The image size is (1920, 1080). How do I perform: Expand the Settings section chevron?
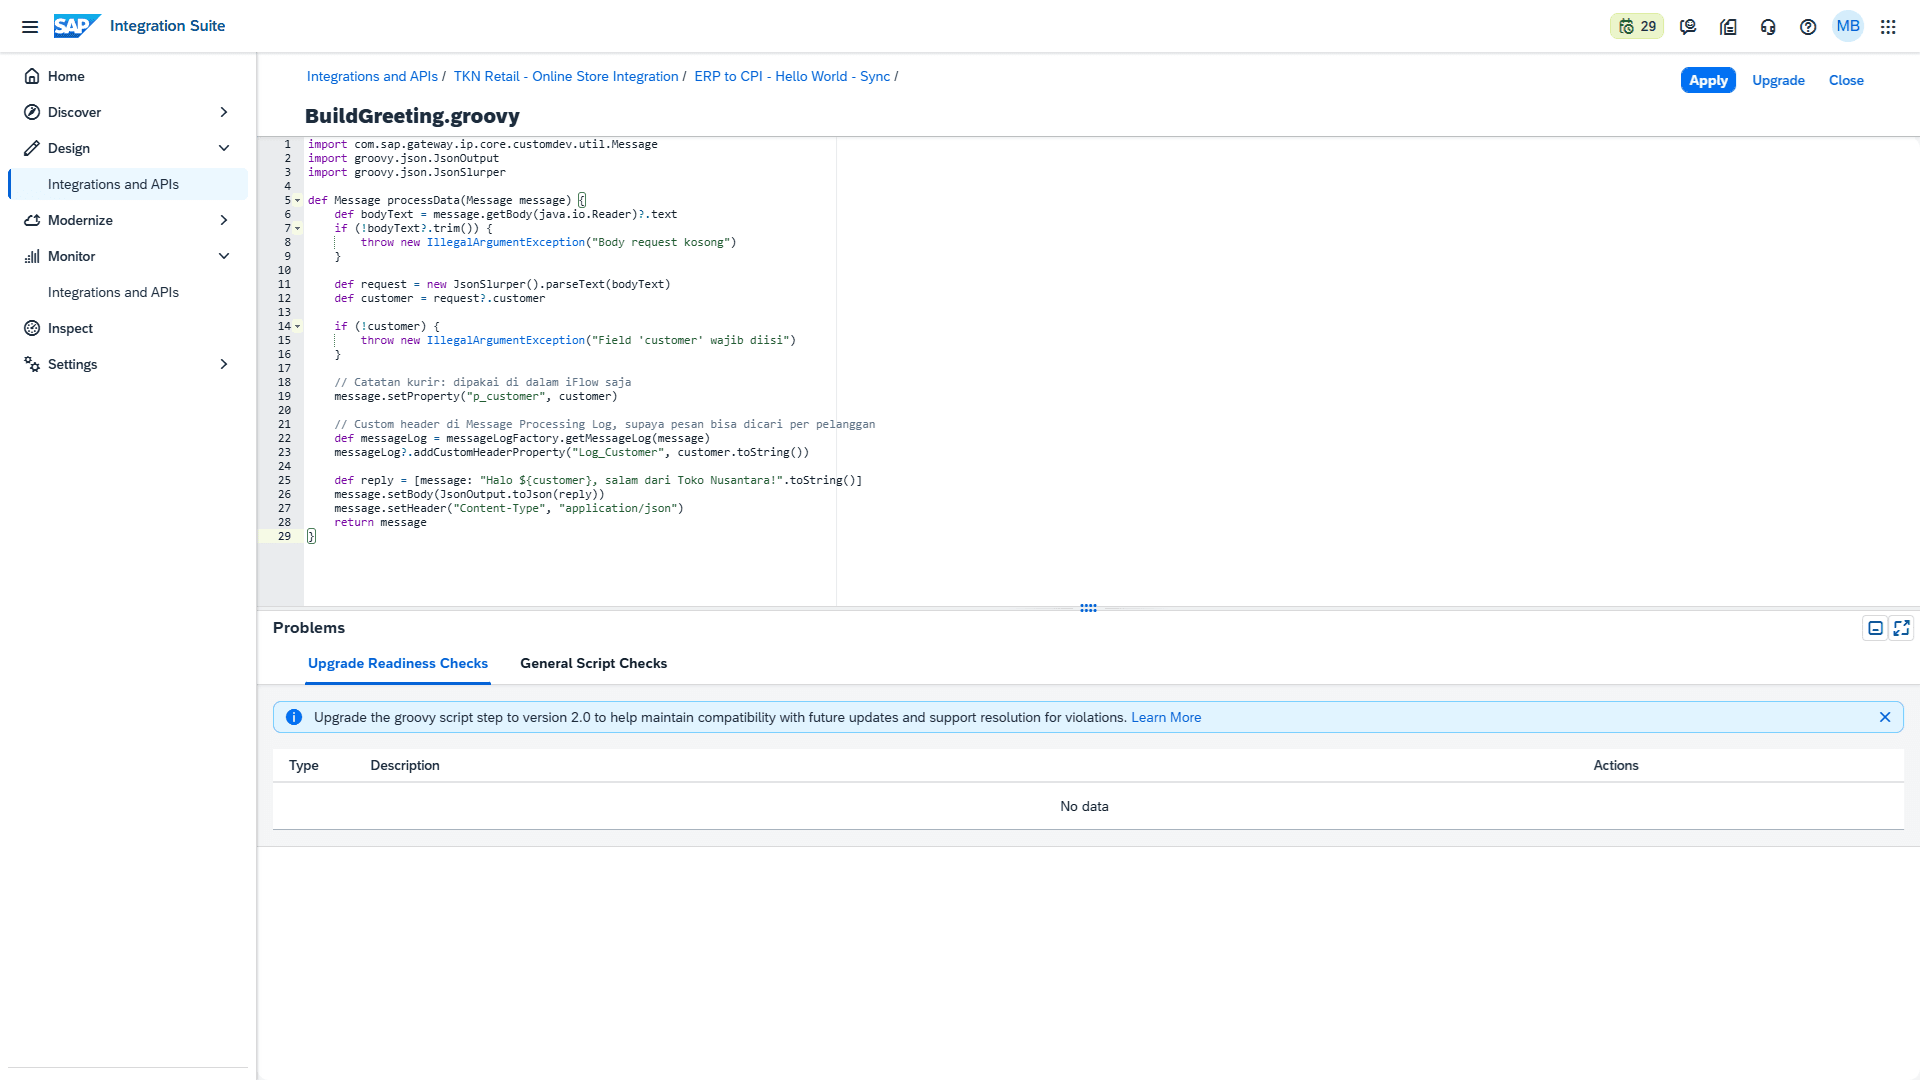point(224,364)
